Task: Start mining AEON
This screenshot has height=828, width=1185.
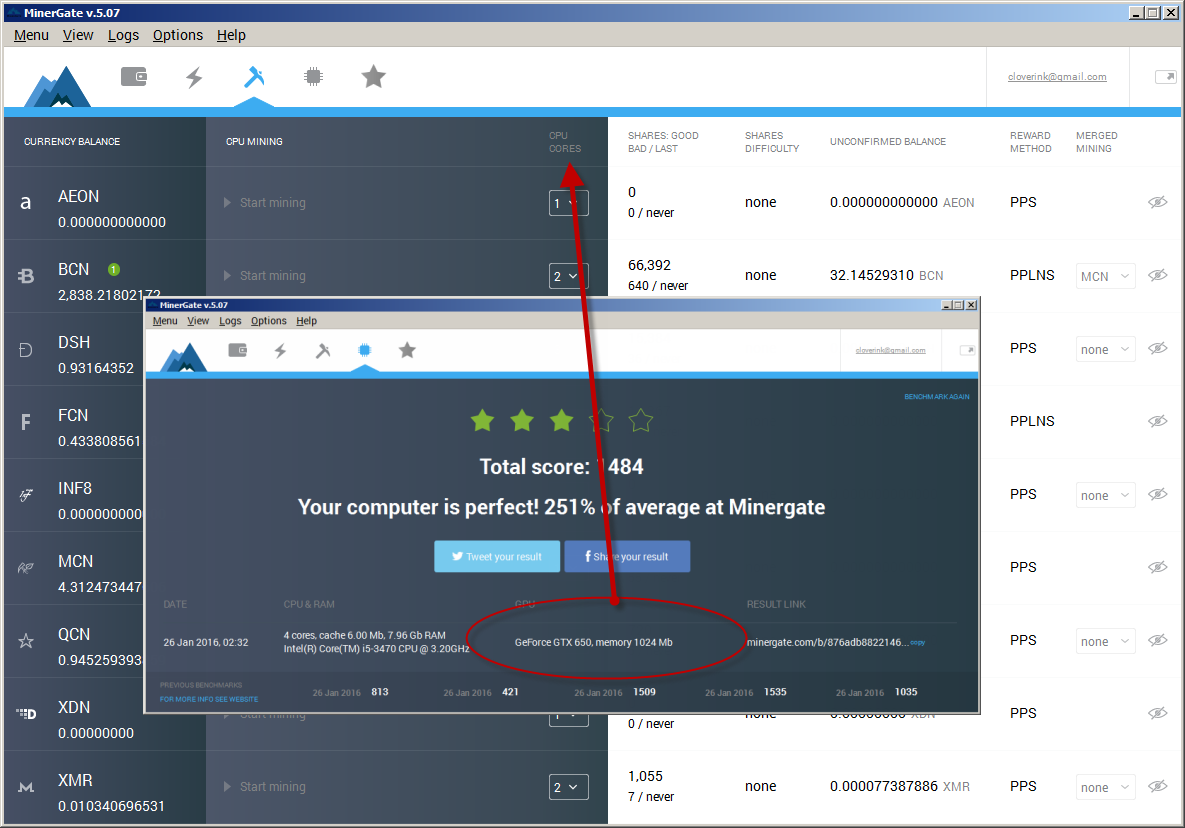Action: coord(265,203)
